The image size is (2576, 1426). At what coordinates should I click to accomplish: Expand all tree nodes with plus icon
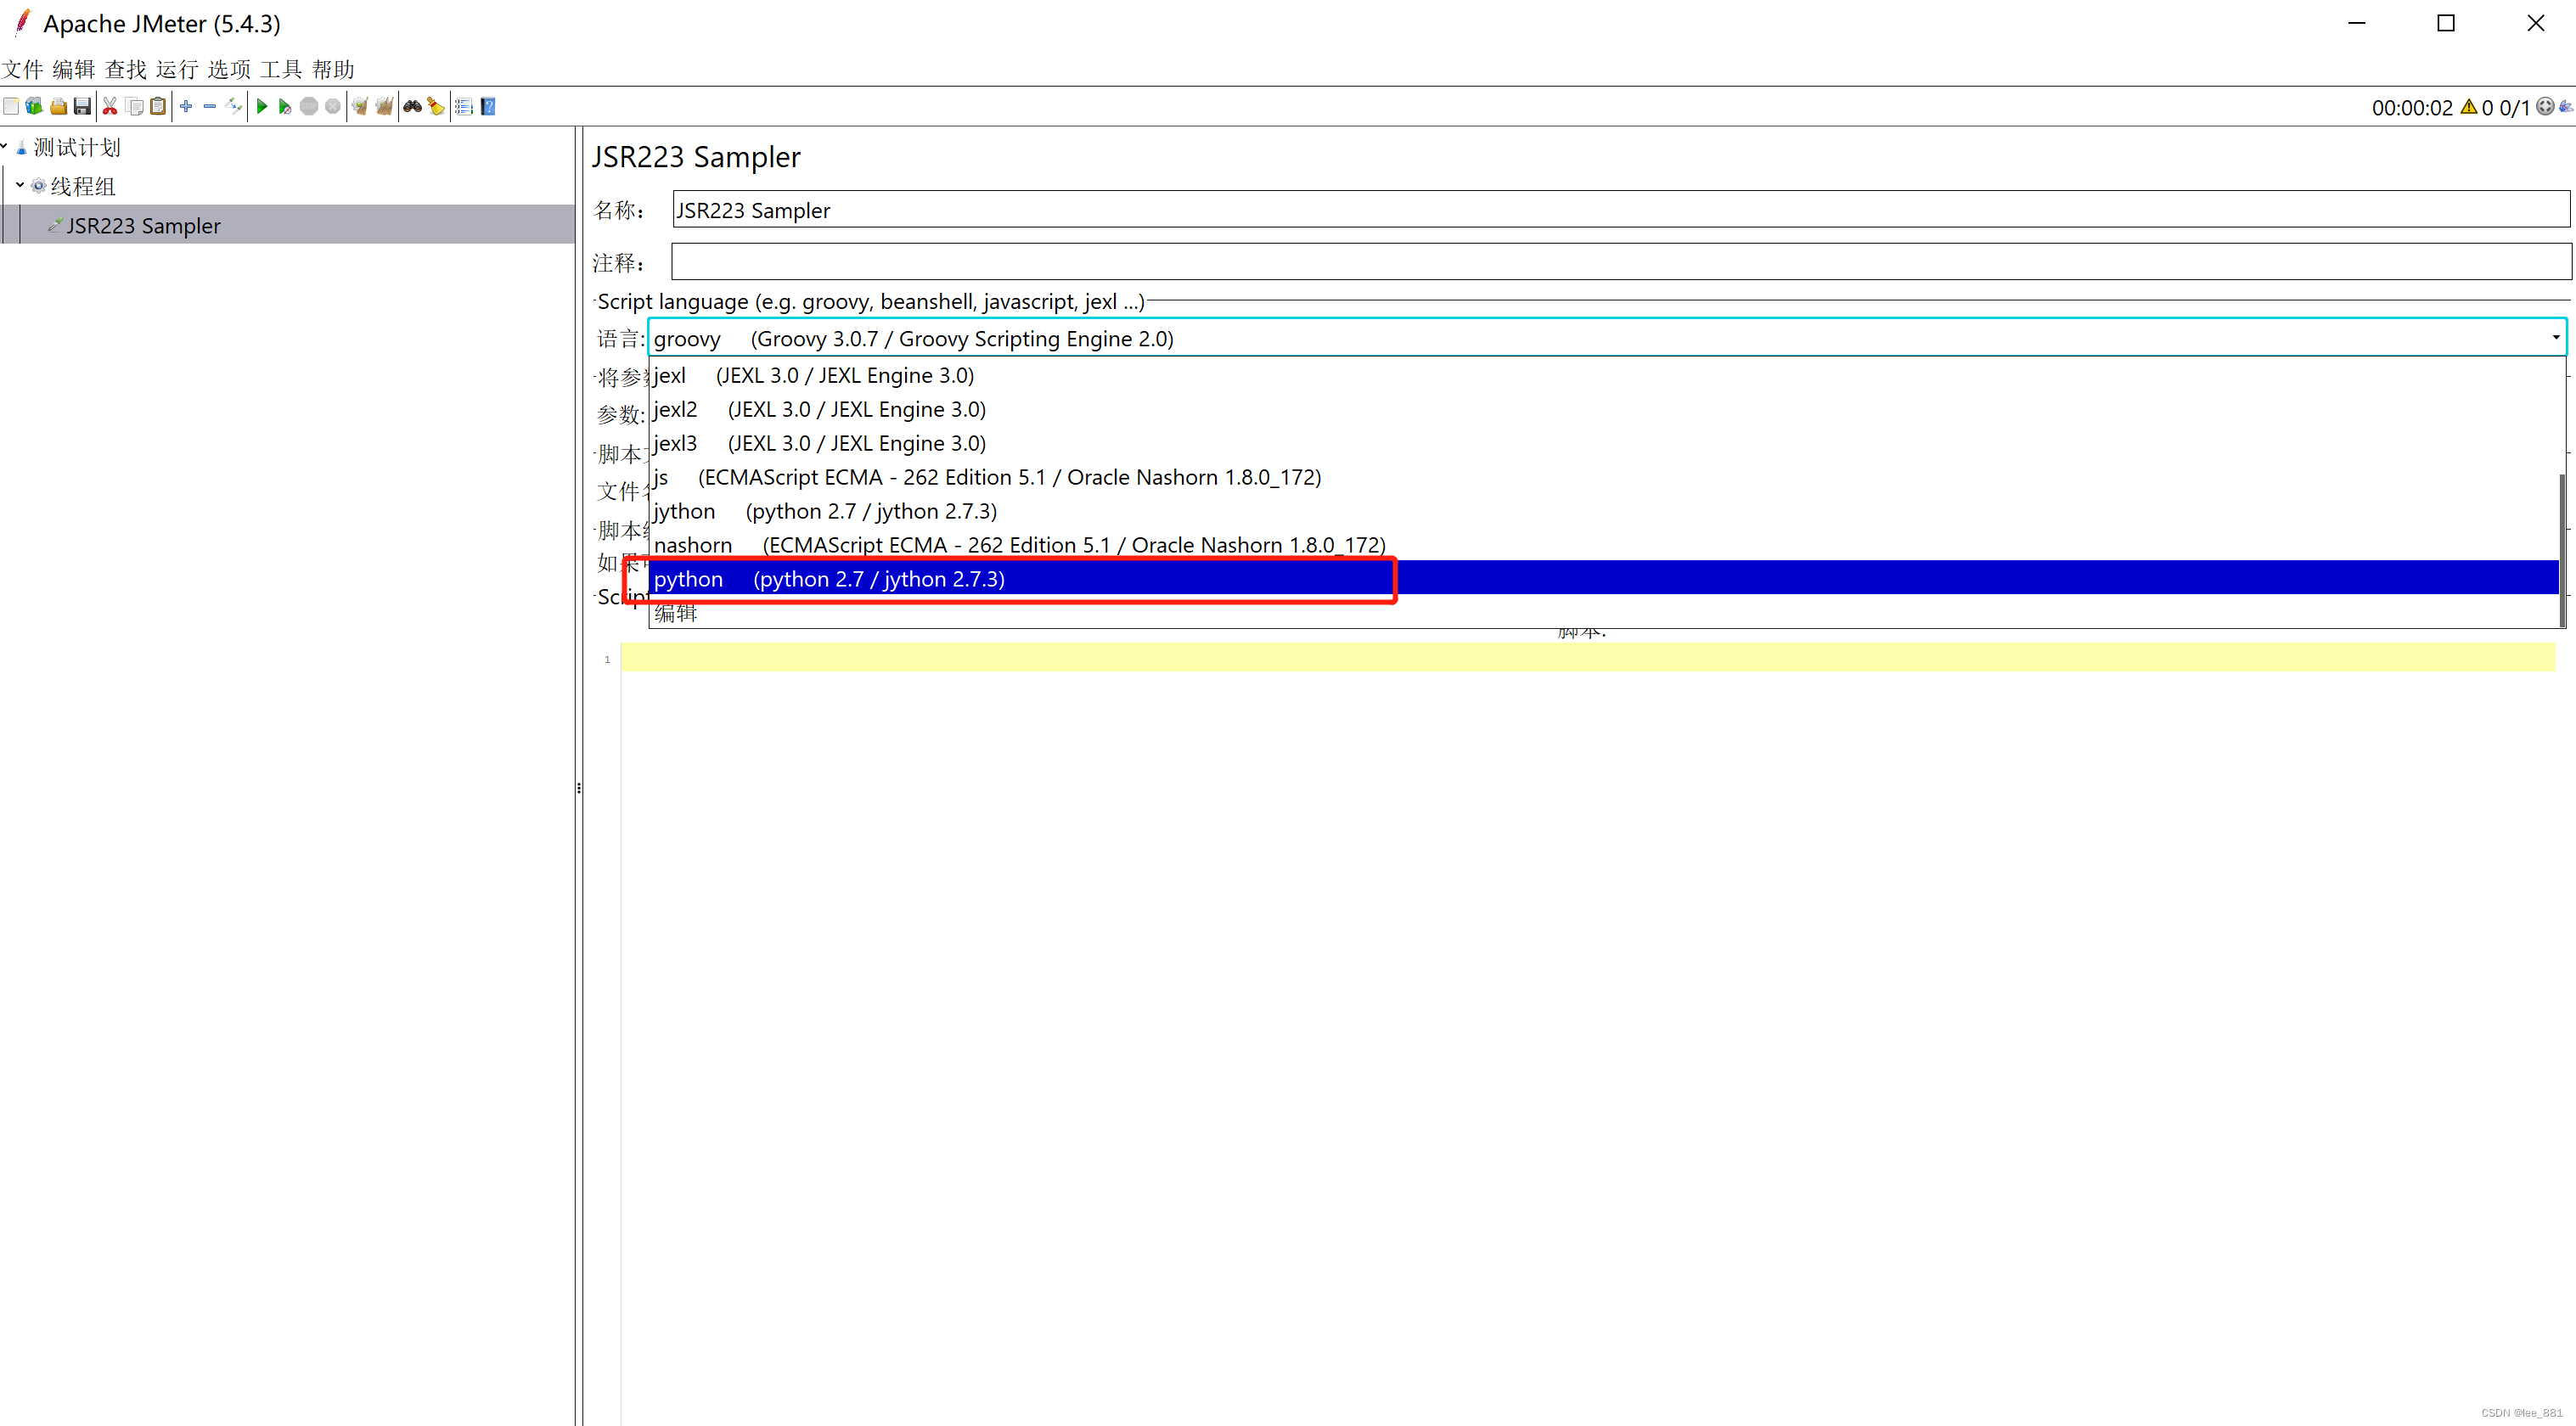(186, 106)
